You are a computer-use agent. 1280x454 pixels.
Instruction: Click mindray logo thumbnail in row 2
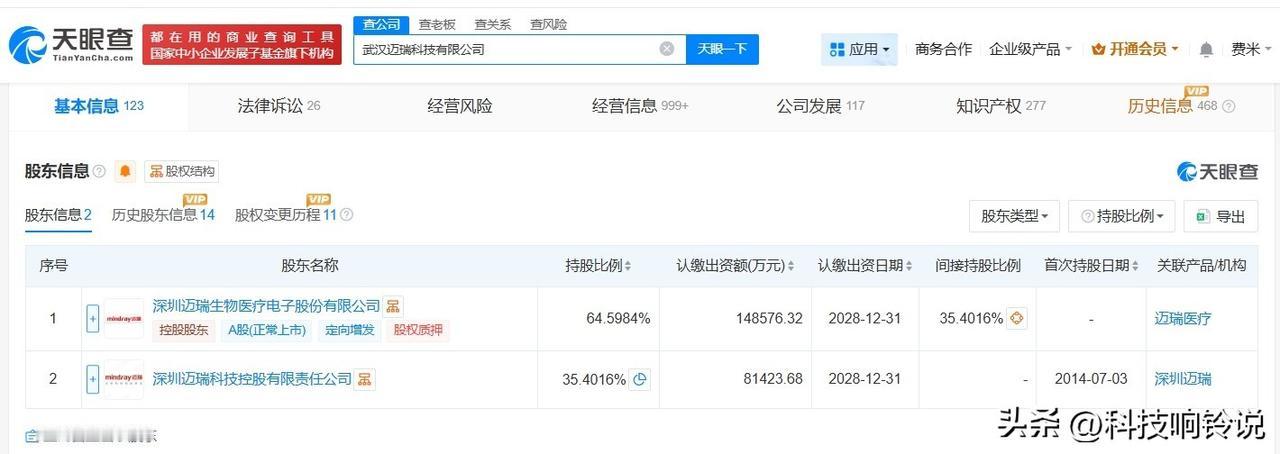click(124, 379)
